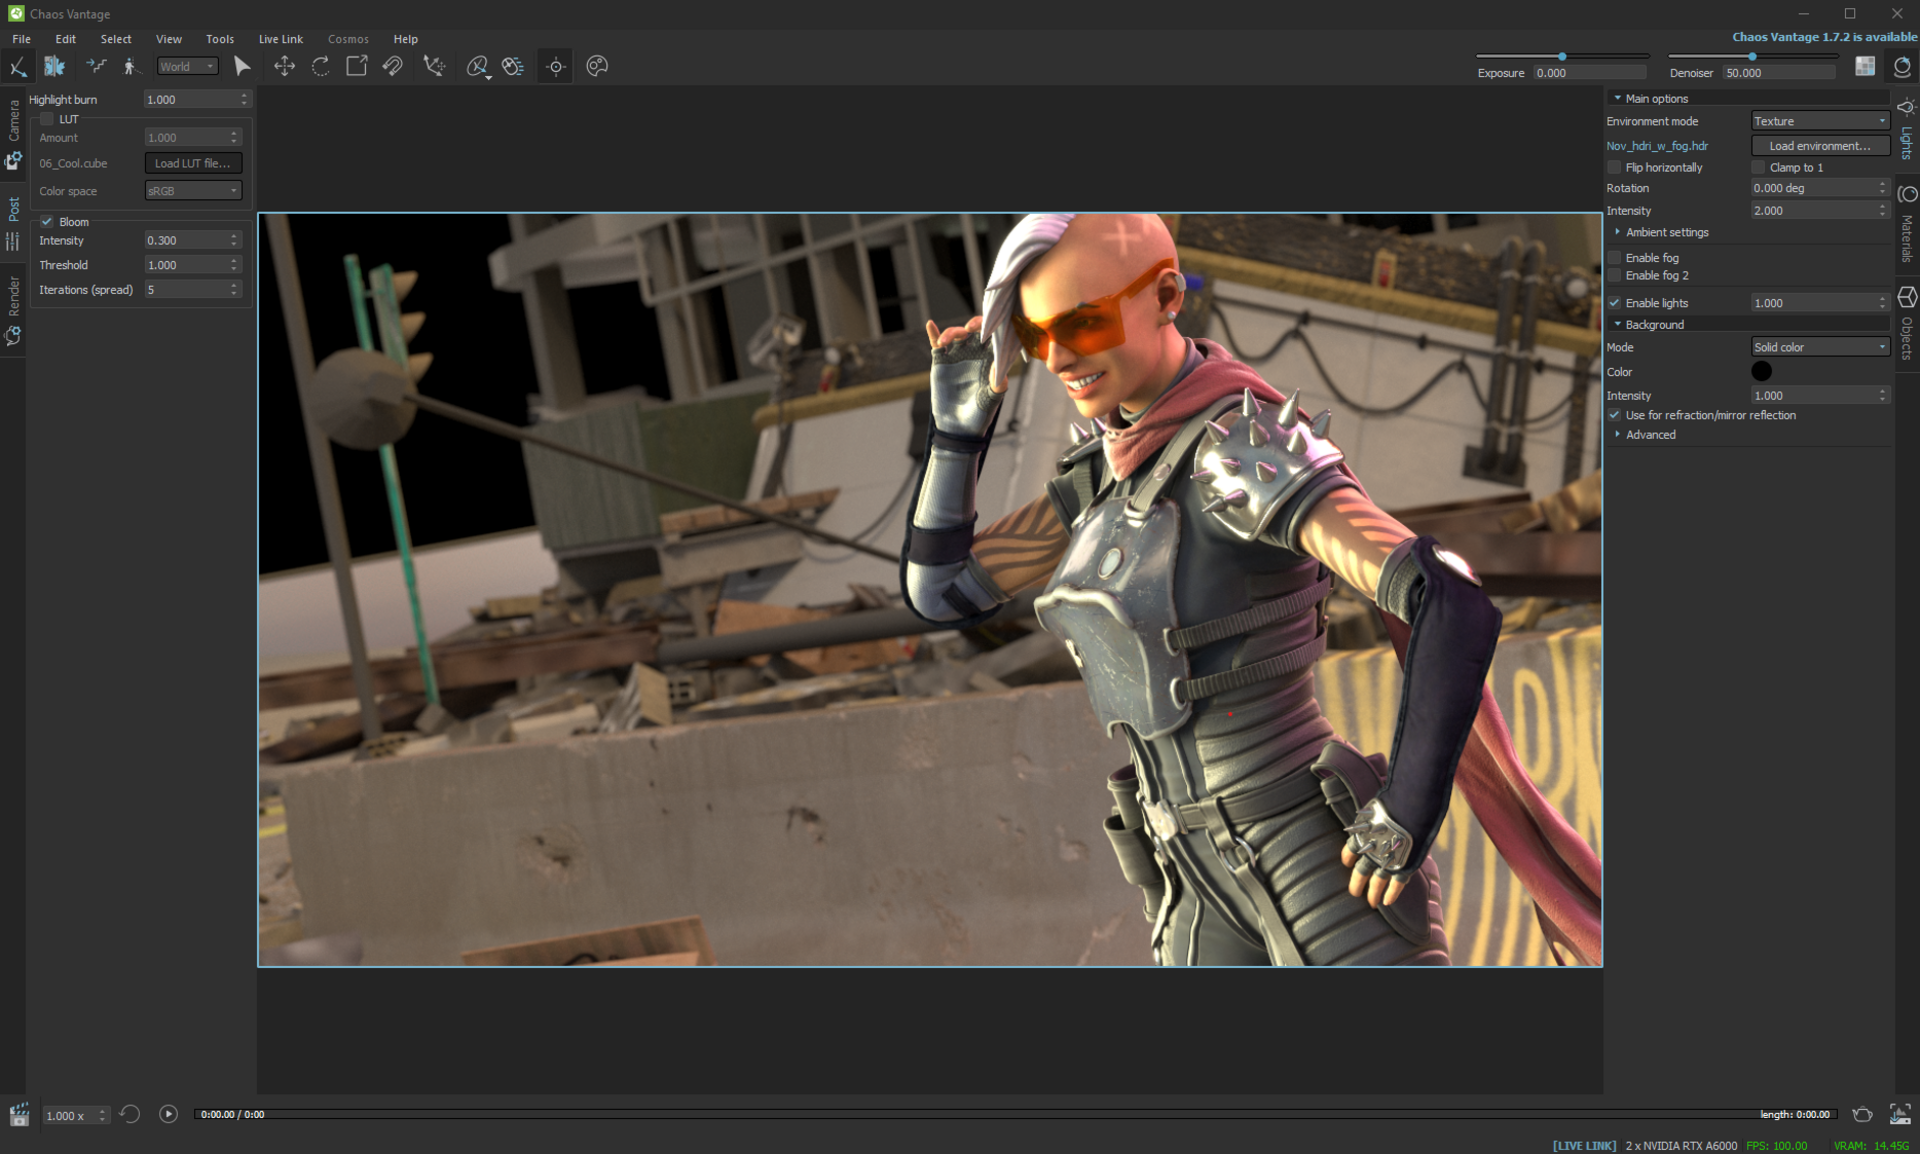Check the Clamp to 1 option
Image resolution: width=1920 pixels, height=1154 pixels.
[1758, 167]
